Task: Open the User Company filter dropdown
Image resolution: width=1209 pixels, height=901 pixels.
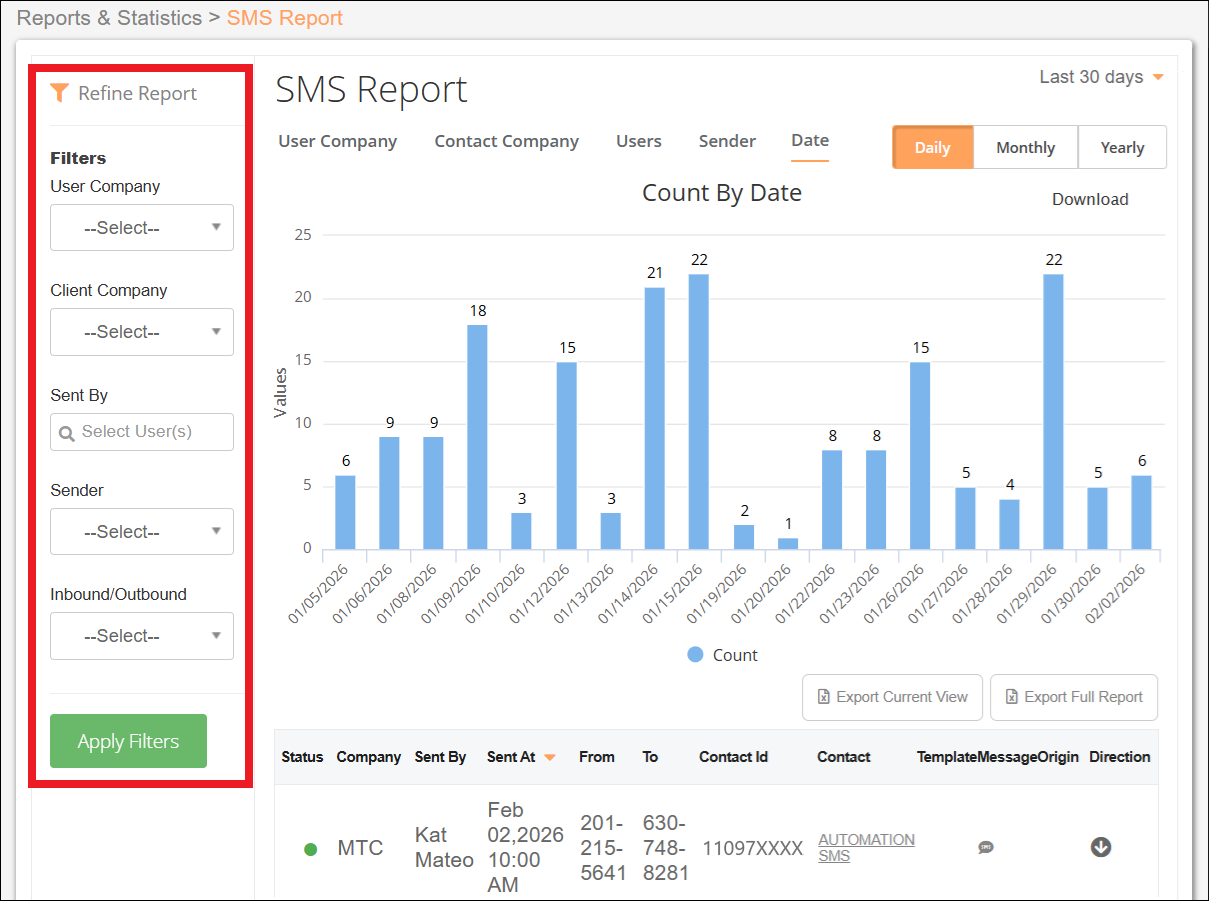Action: click(142, 228)
